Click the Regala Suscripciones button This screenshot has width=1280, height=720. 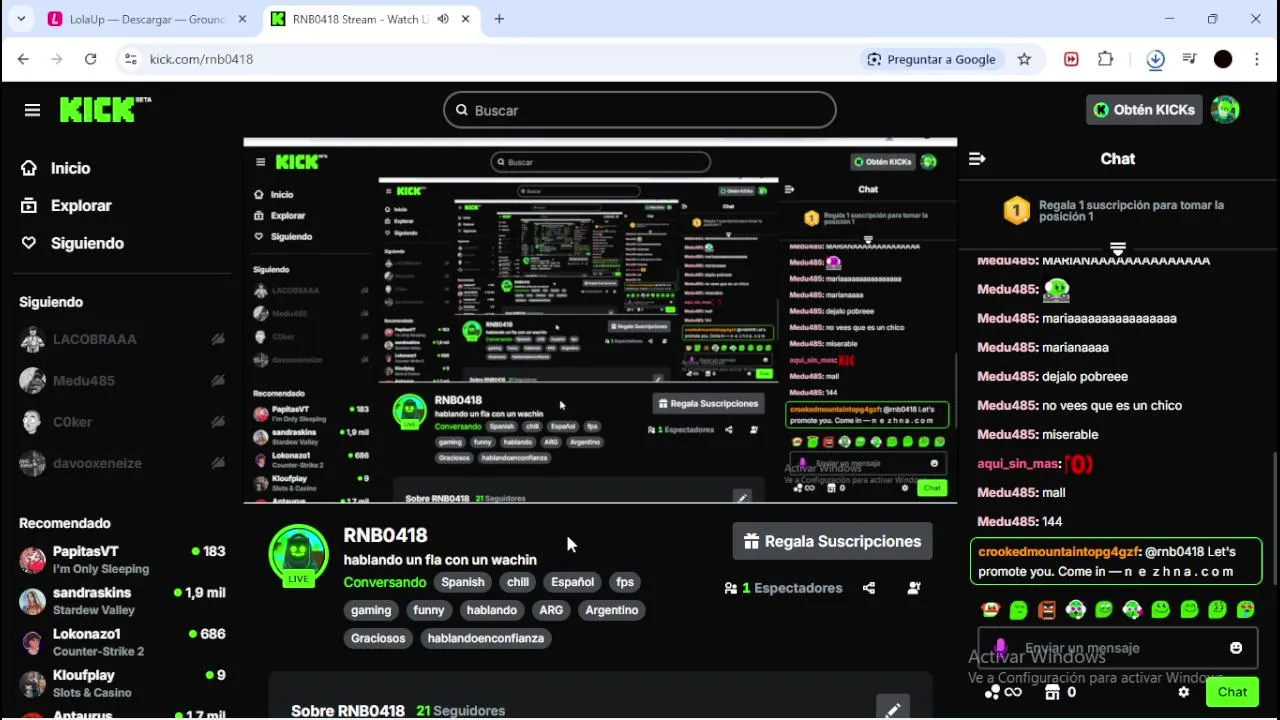pos(832,541)
